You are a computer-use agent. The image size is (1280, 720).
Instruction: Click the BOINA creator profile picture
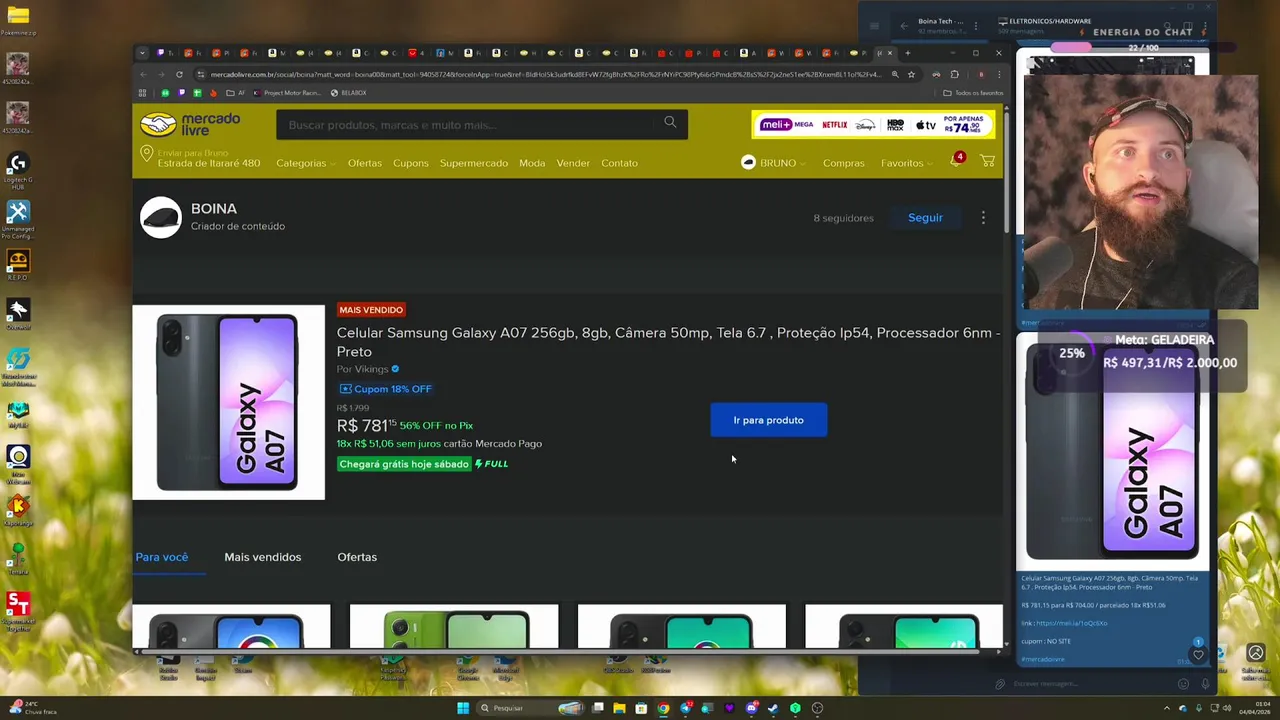[x=161, y=218]
